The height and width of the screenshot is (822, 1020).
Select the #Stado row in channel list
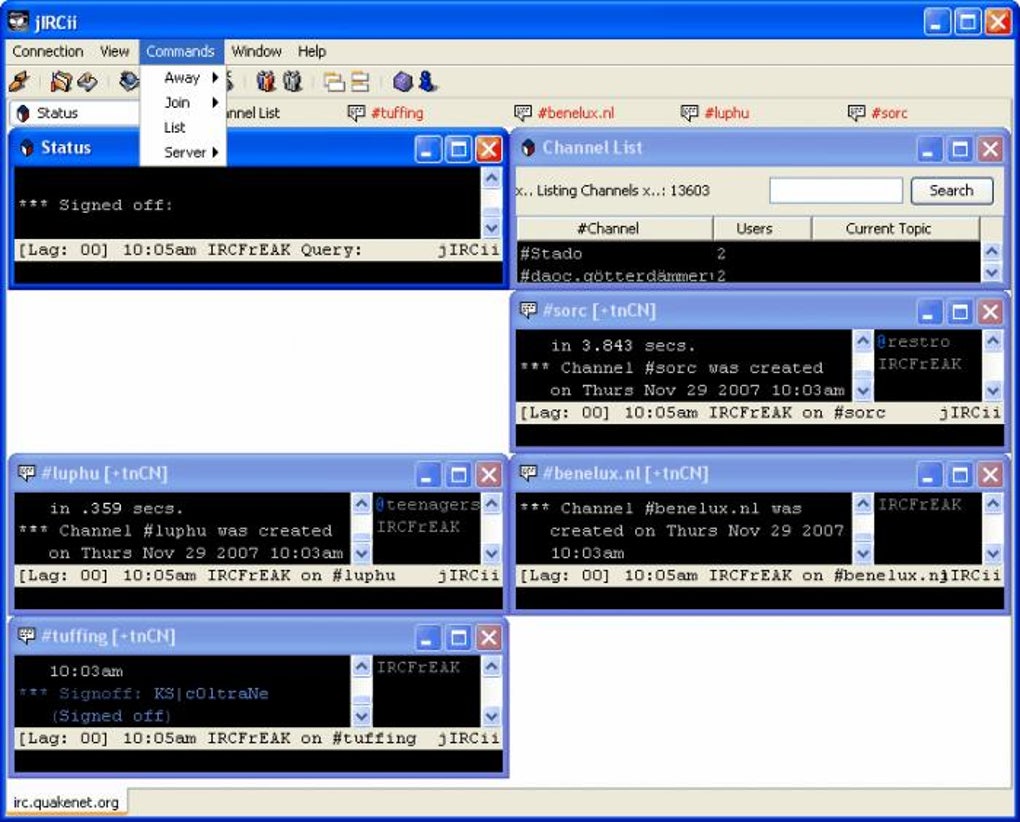point(748,254)
